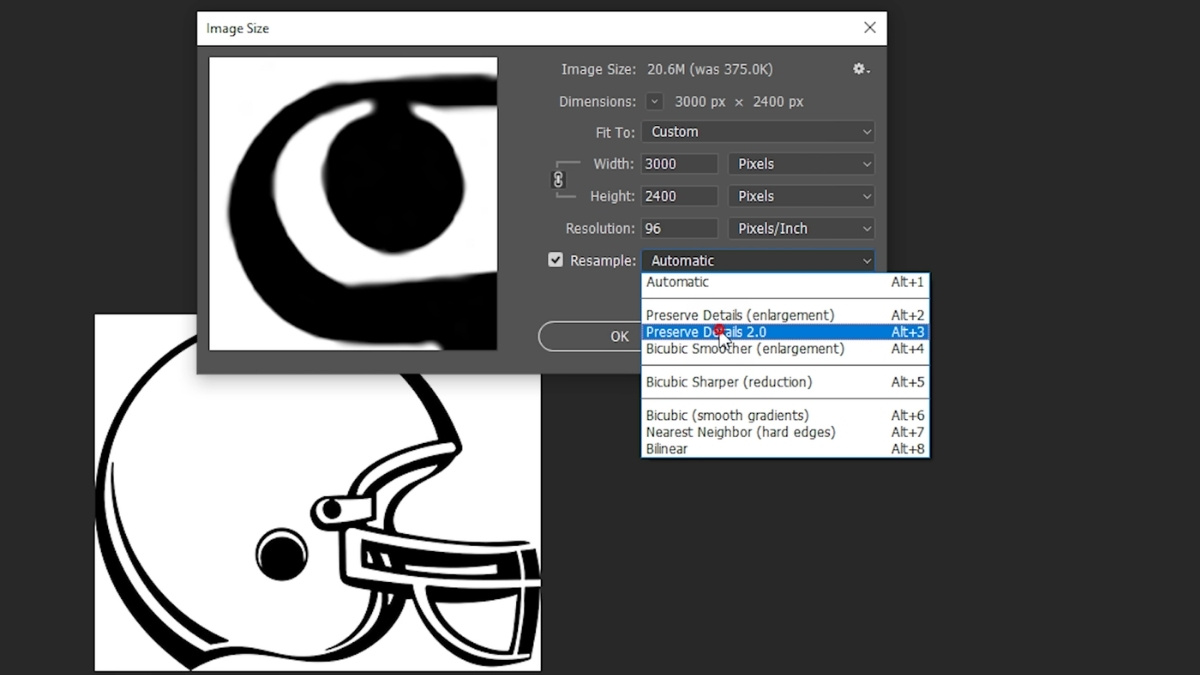Expand the Width units Pixels dropdown
The height and width of the screenshot is (675, 1200).
tap(801, 164)
